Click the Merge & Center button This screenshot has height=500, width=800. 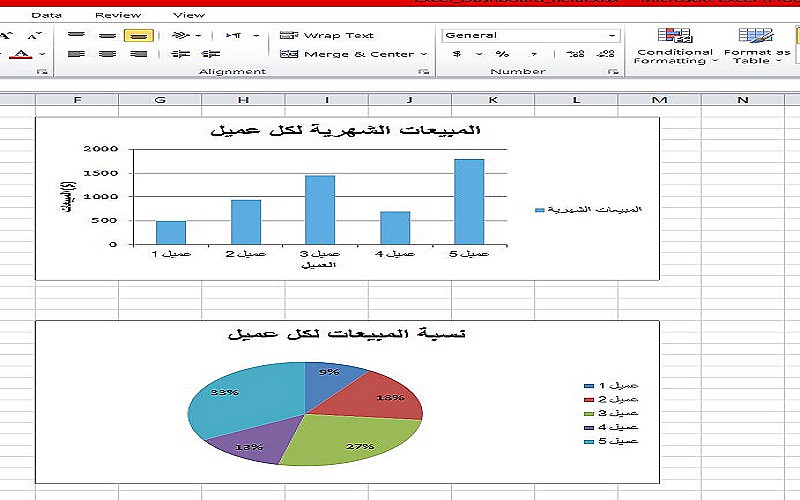pyautogui.click(x=347, y=54)
